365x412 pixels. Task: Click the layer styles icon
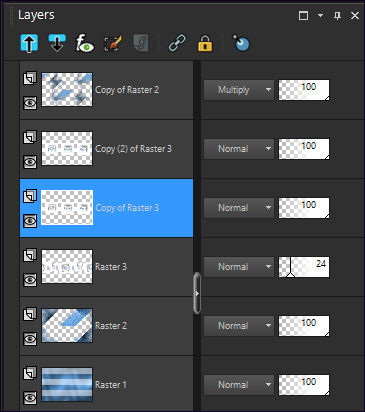[141, 43]
